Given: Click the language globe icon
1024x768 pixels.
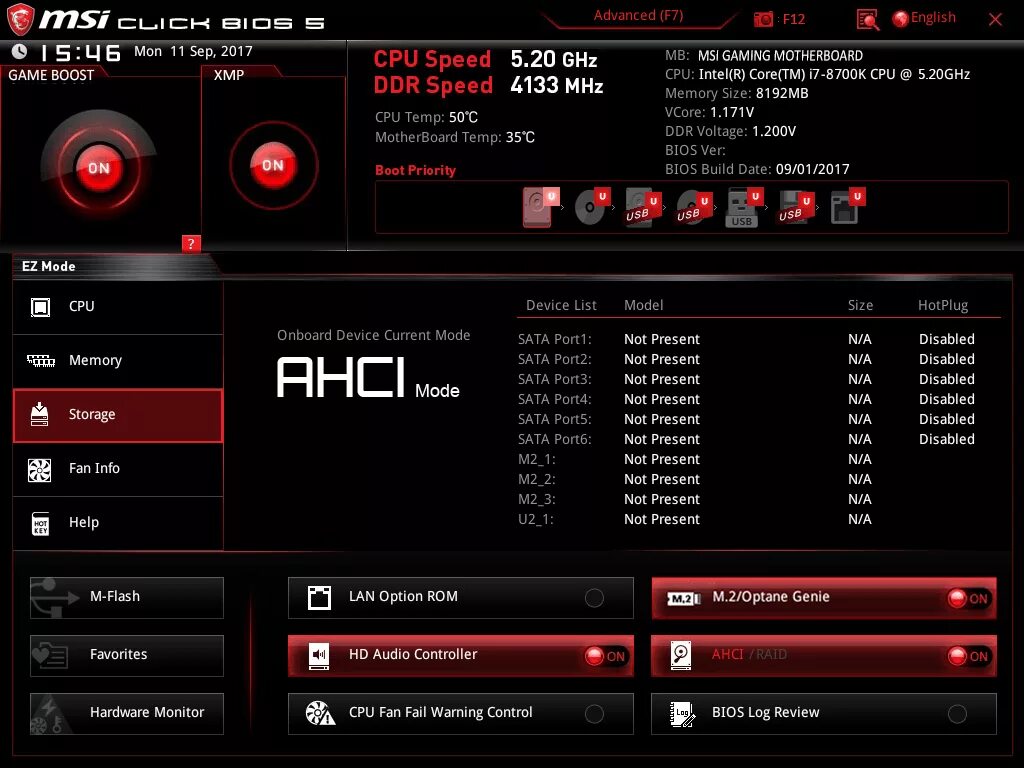Looking at the screenshot, I should coord(900,19).
